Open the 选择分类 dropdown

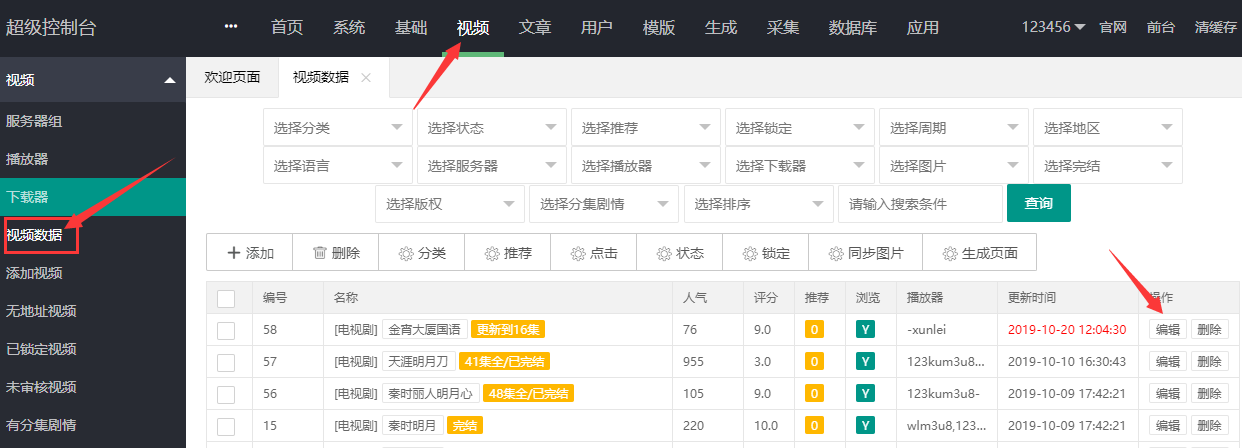coord(337,128)
